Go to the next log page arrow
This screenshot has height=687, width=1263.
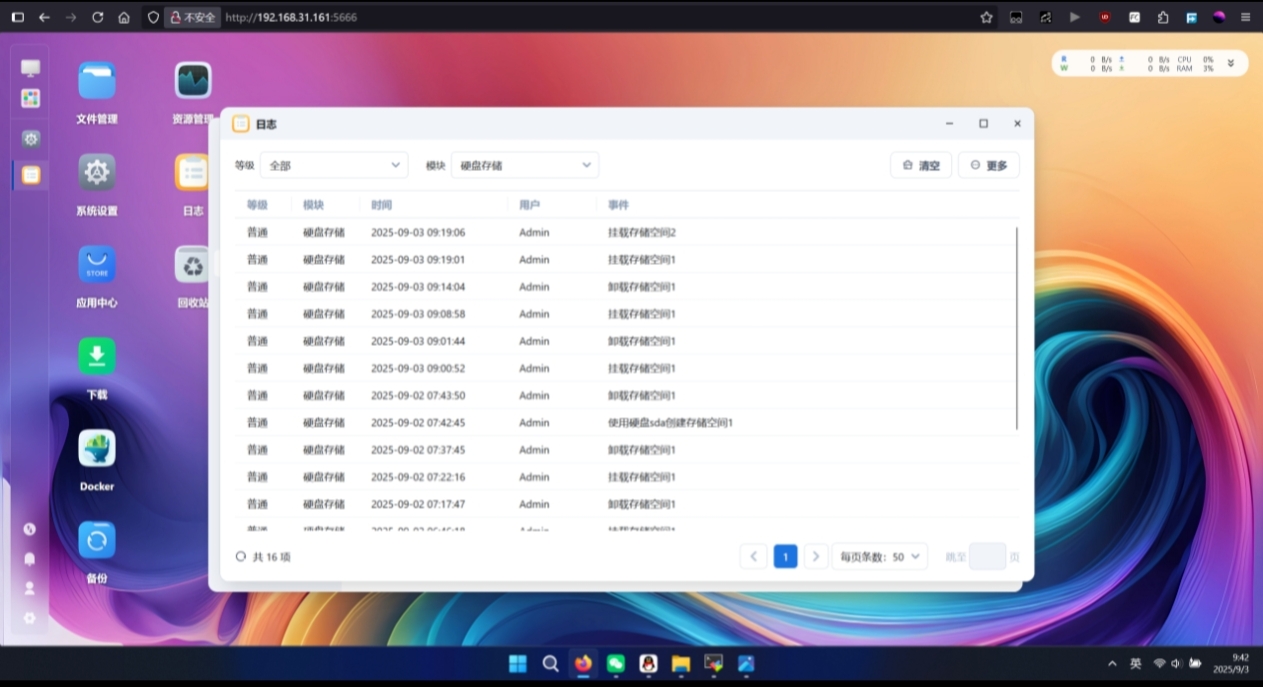[816, 557]
